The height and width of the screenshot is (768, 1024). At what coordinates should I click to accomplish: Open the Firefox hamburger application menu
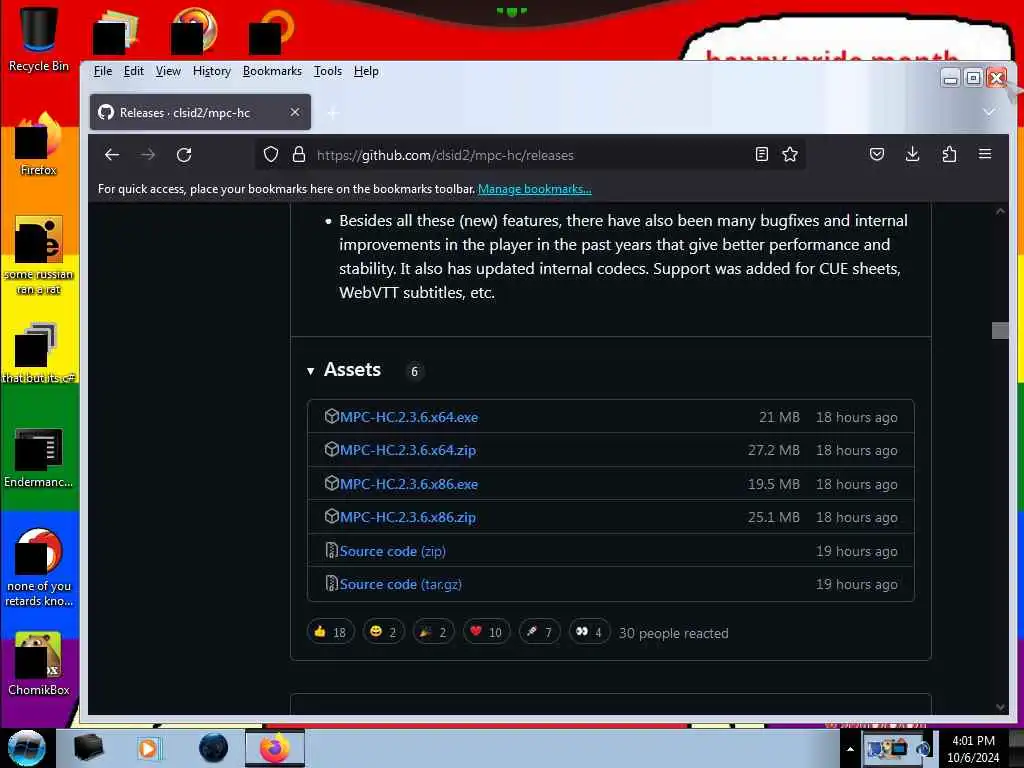tap(985, 154)
